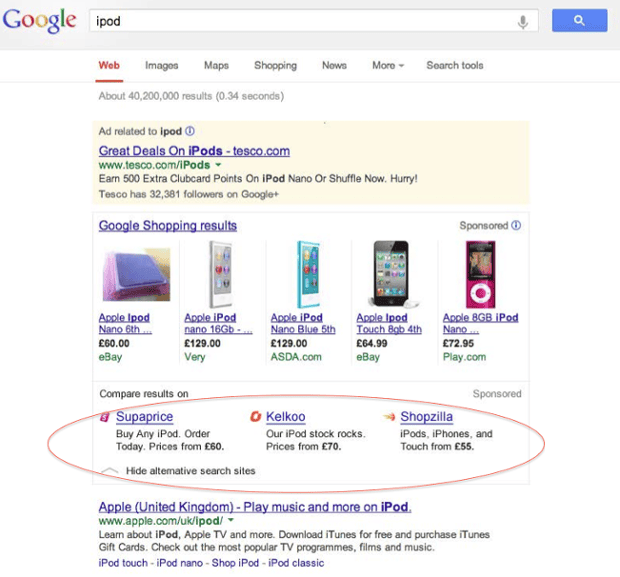Click the Sponsored info icon

[x=516, y=226]
